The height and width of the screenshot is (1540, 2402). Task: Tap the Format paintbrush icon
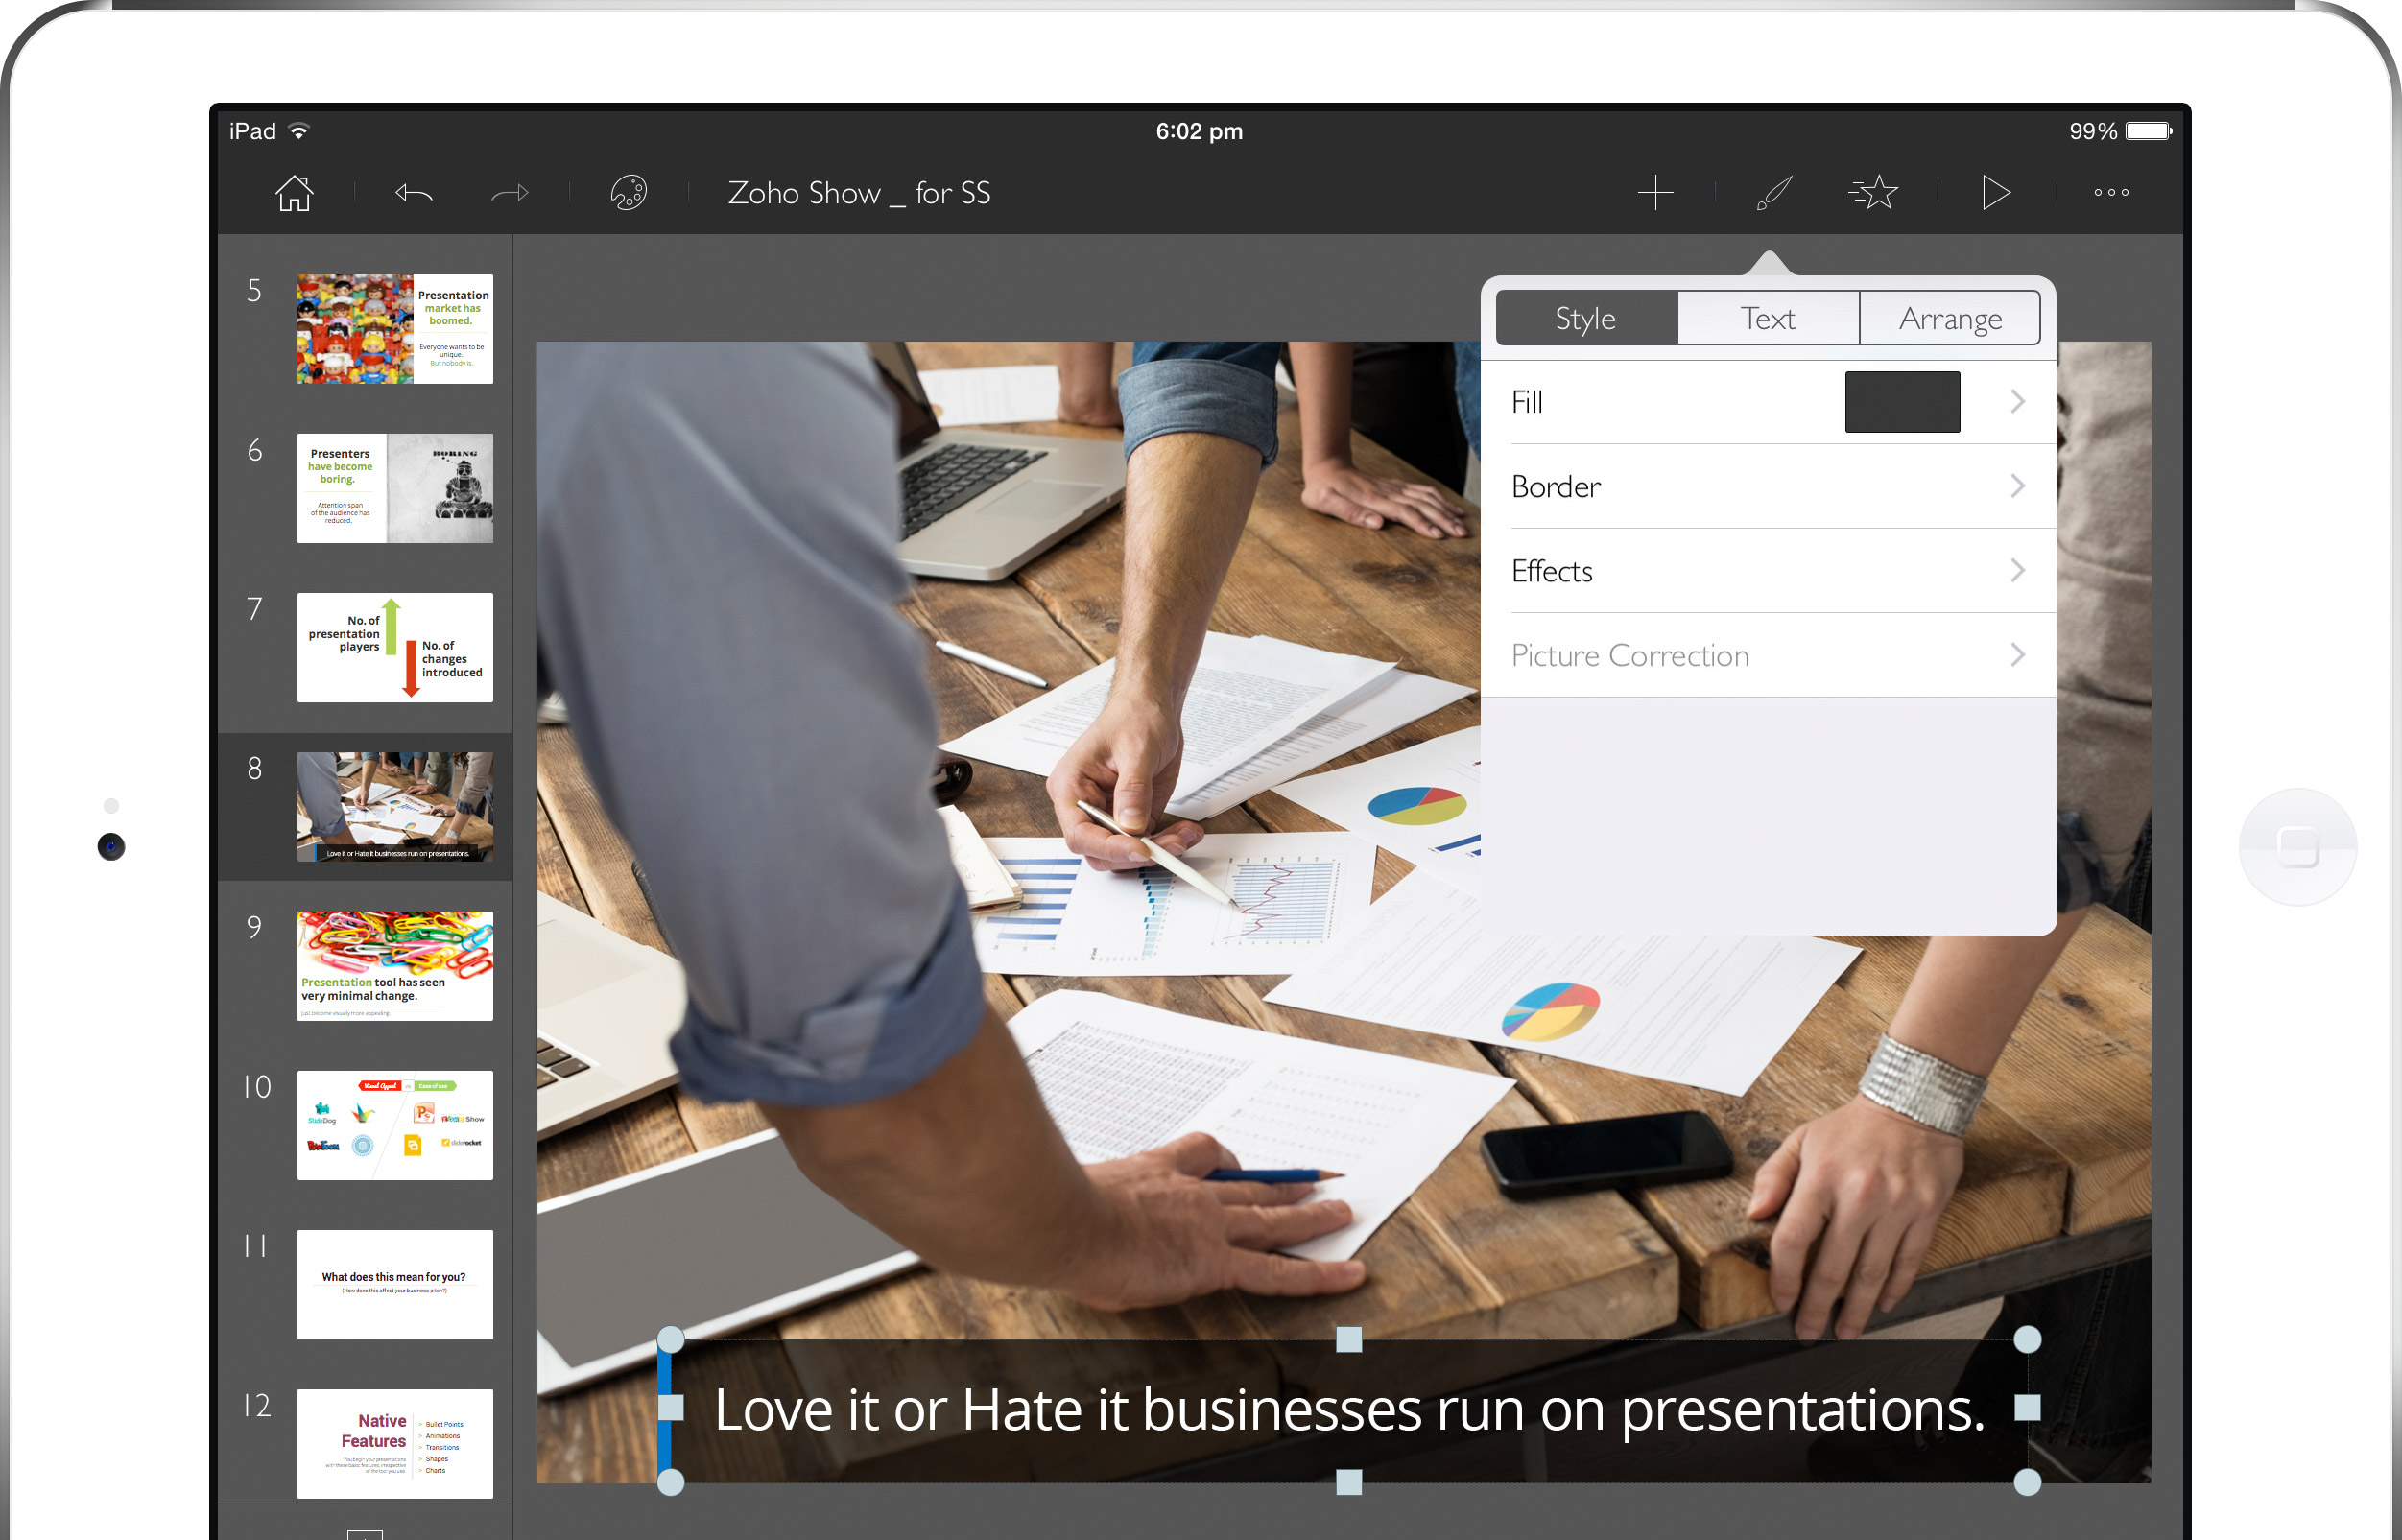tap(1774, 192)
